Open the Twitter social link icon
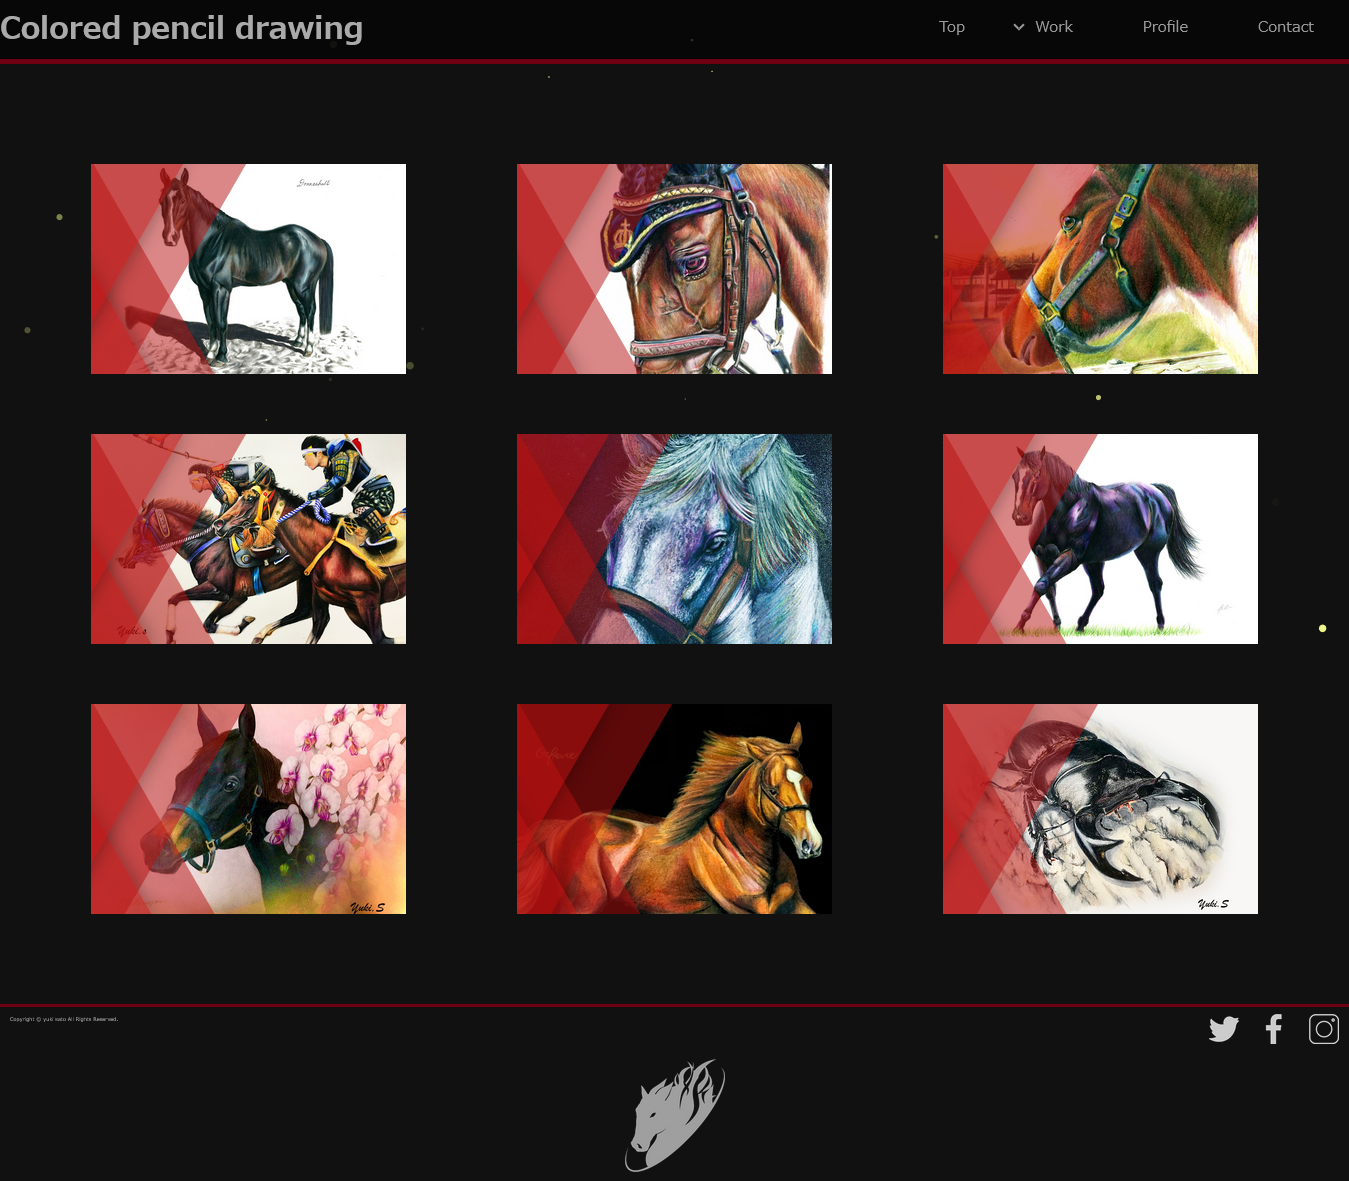 1223,1029
